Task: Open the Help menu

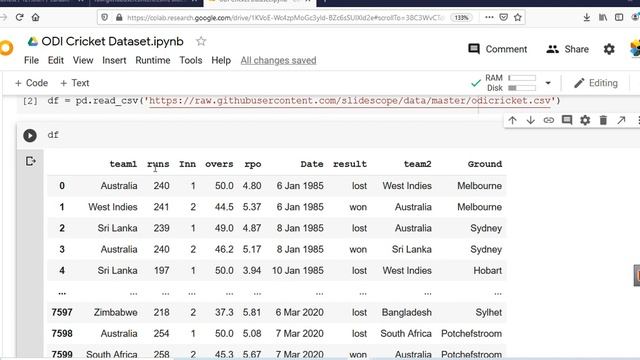Action: (x=221, y=60)
